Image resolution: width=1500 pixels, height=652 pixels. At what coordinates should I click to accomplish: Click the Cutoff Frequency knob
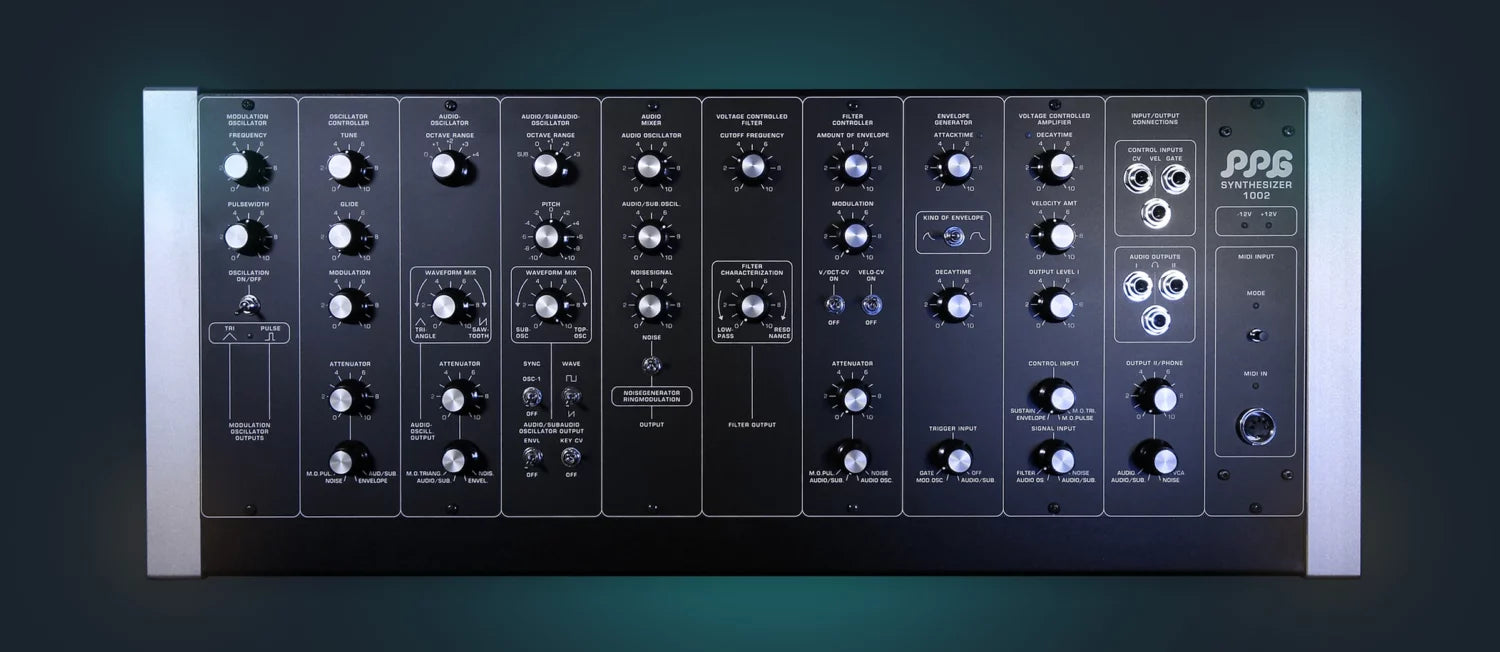(x=751, y=167)
